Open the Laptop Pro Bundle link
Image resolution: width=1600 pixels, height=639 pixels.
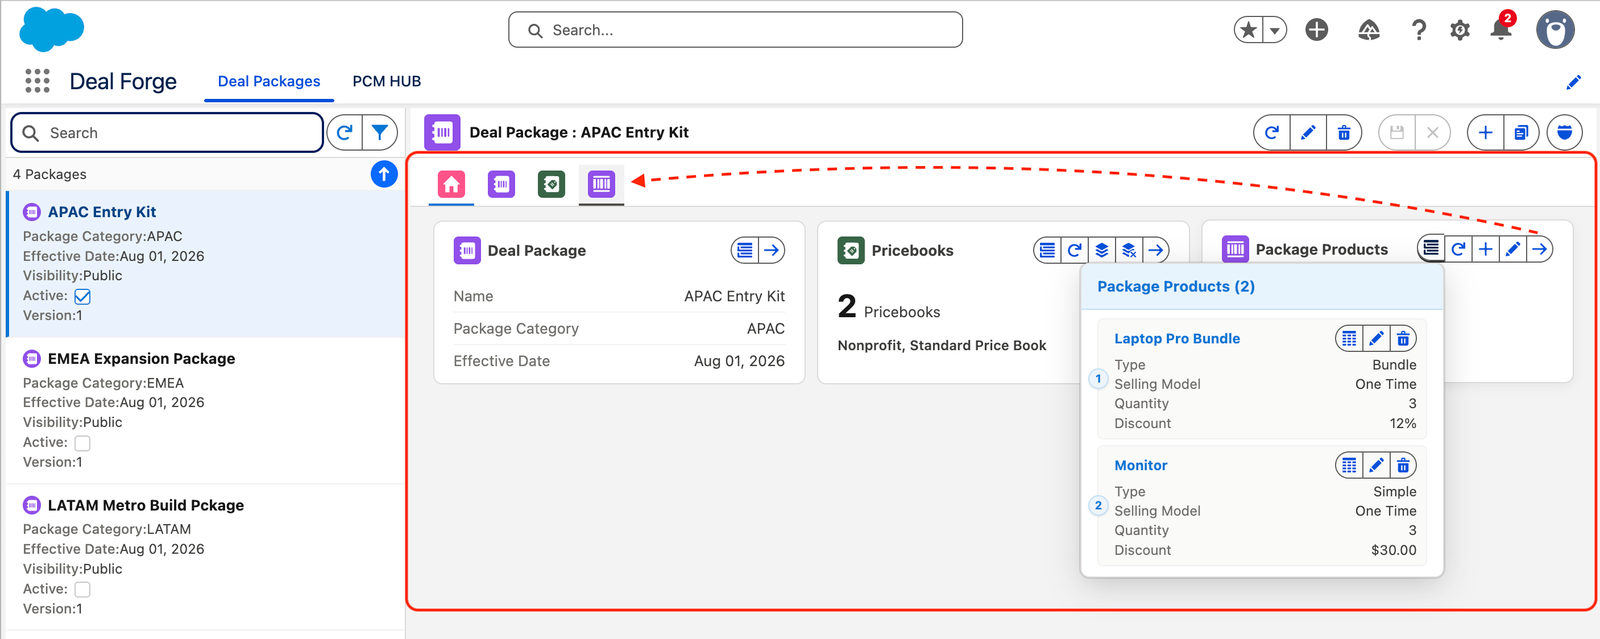(x=1177, y=339)
